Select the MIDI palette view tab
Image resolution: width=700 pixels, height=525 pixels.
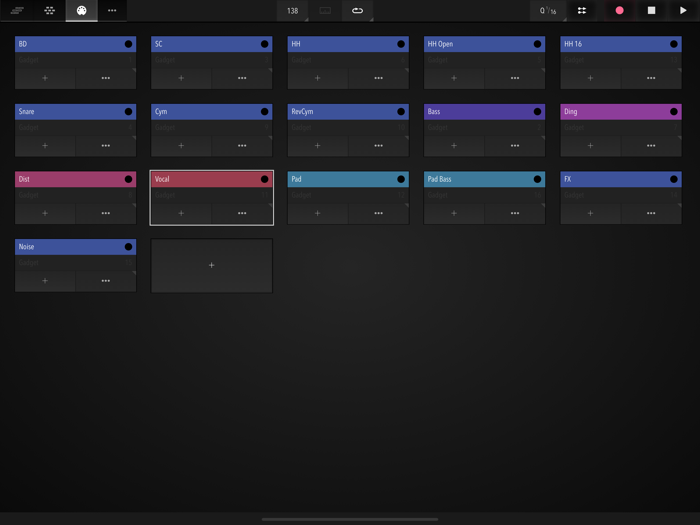coord(81,10)
